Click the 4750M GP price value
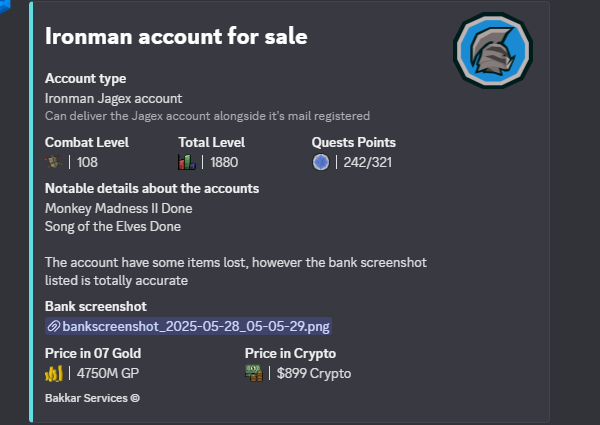Viewport: 600px width, 425px height. pos(108,373)
